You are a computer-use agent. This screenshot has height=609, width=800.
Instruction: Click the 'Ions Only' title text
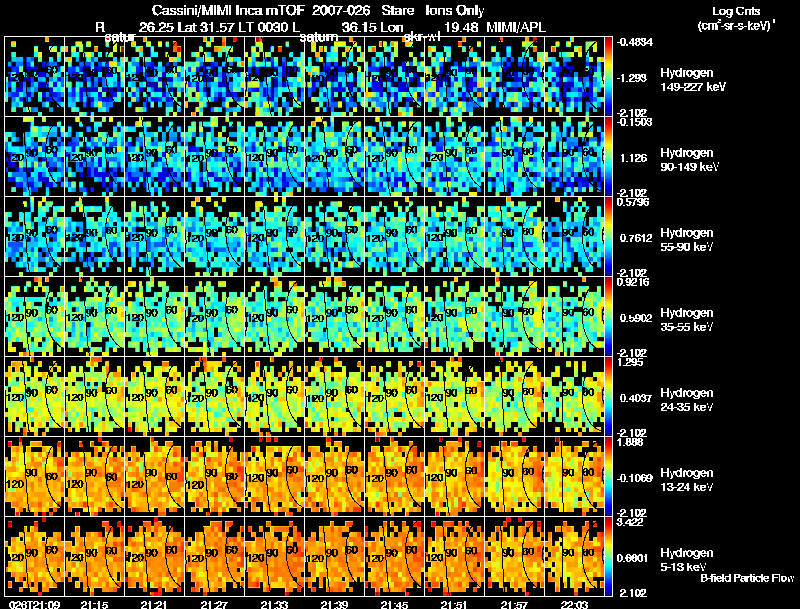tap(455, 11)
